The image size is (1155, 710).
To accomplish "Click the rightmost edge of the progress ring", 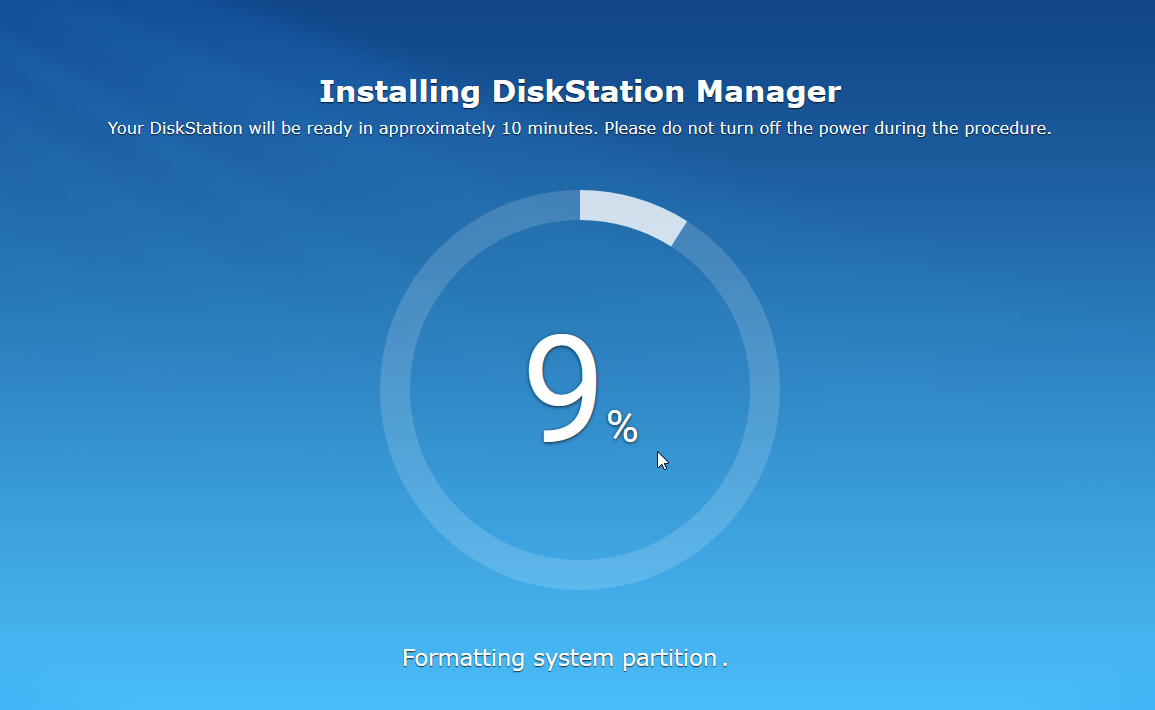I will click(765, 390).
